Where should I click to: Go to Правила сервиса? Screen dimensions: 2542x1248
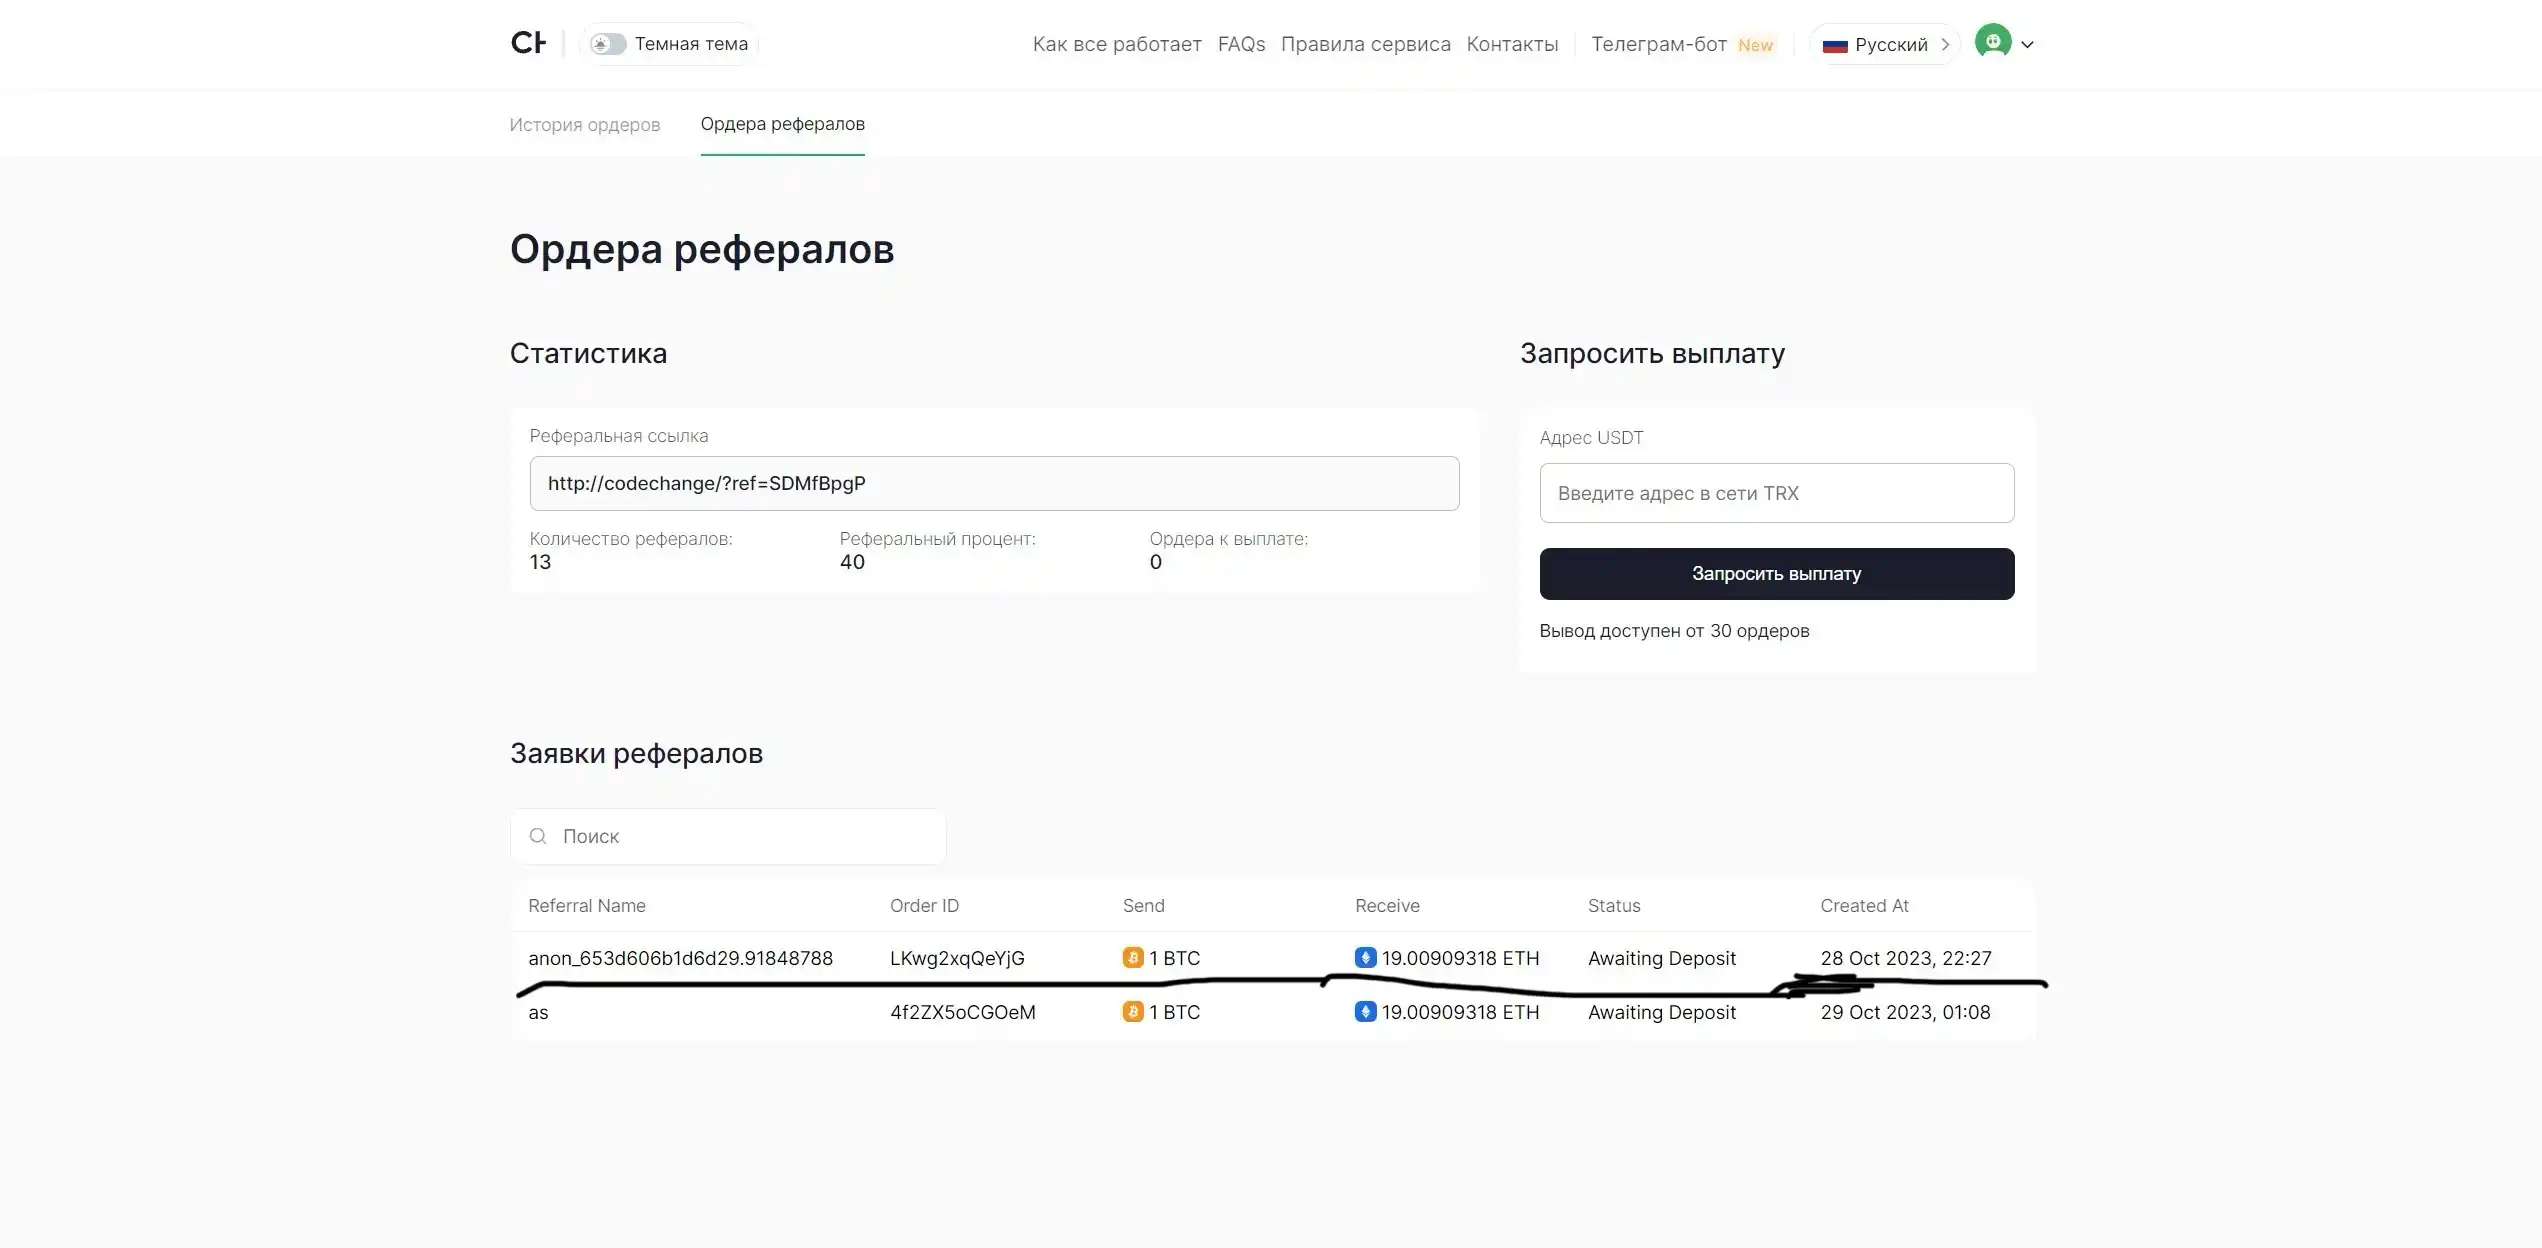coord(1365,44)
